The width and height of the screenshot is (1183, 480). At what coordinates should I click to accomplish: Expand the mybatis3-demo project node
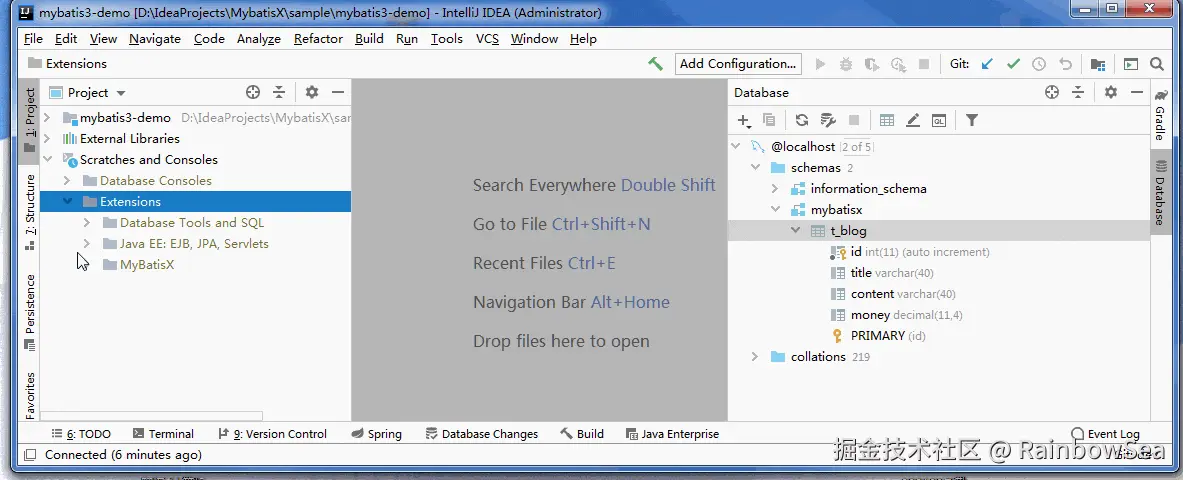(x=48, y=118)
